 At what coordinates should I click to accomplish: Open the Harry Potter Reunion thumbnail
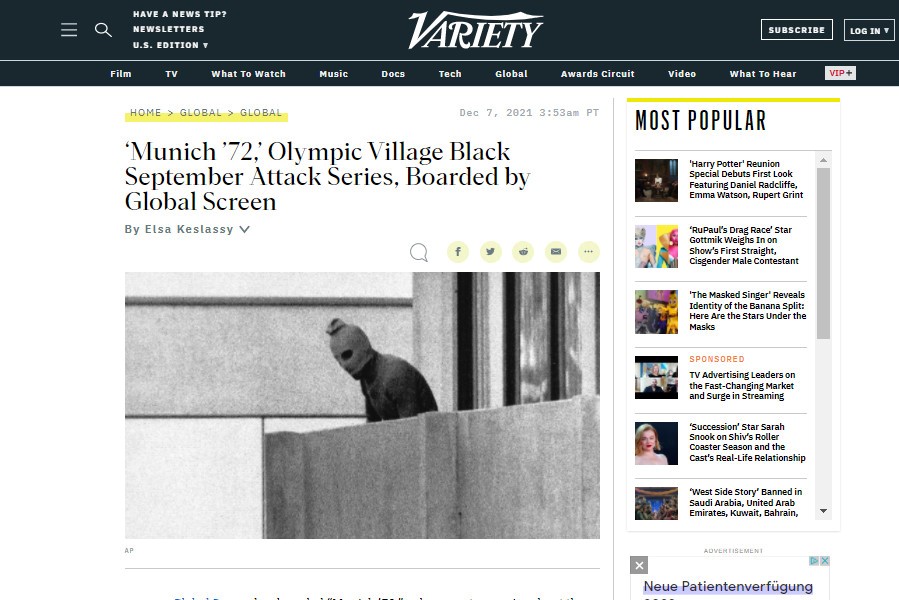click(656, 180)
